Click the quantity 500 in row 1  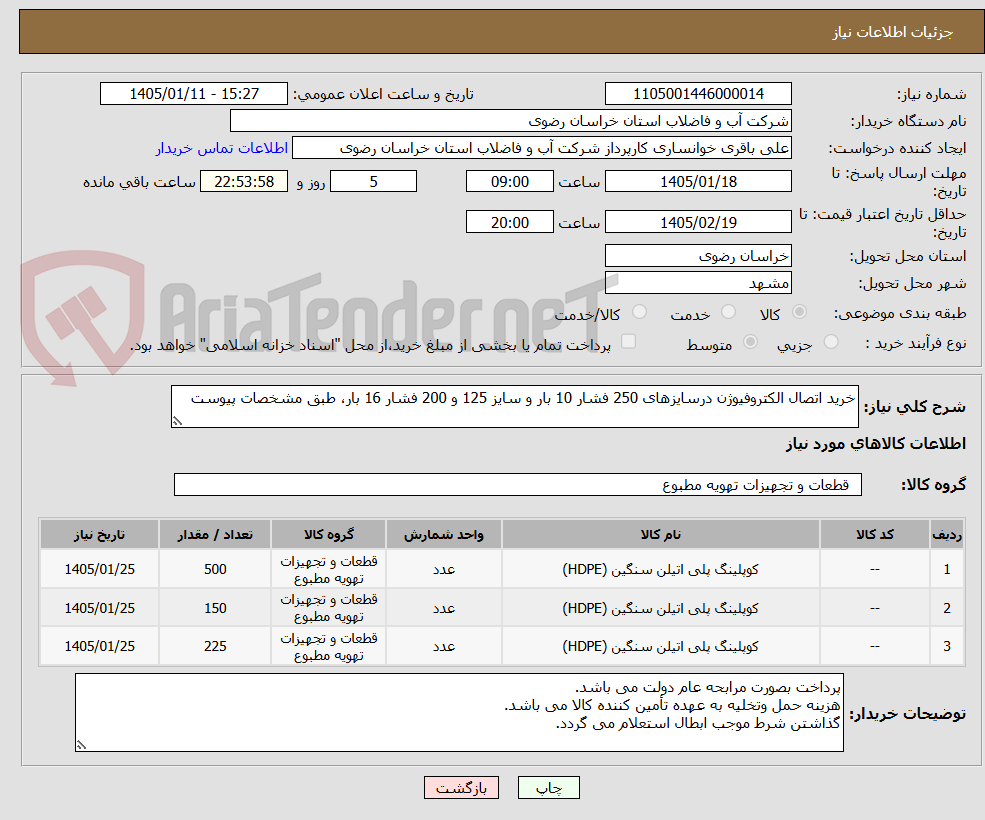tap(215, 569)
